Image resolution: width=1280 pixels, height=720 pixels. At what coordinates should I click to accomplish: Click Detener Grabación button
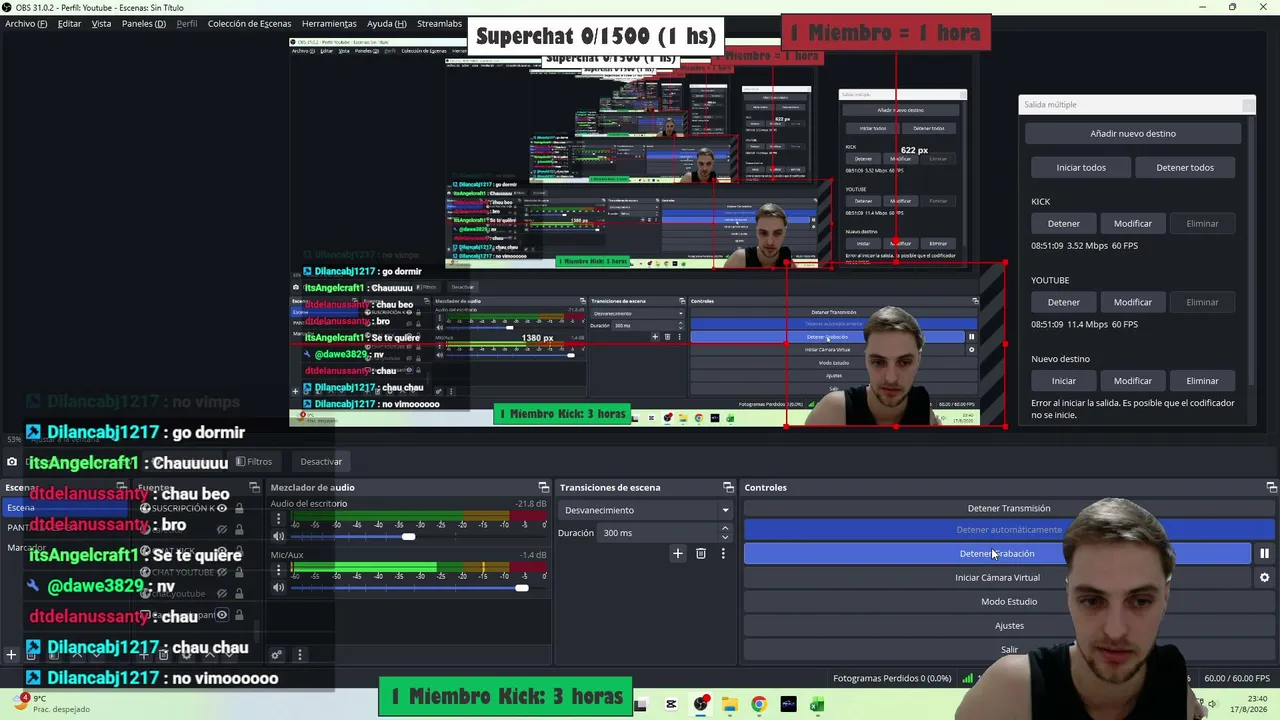pos(997,553)
